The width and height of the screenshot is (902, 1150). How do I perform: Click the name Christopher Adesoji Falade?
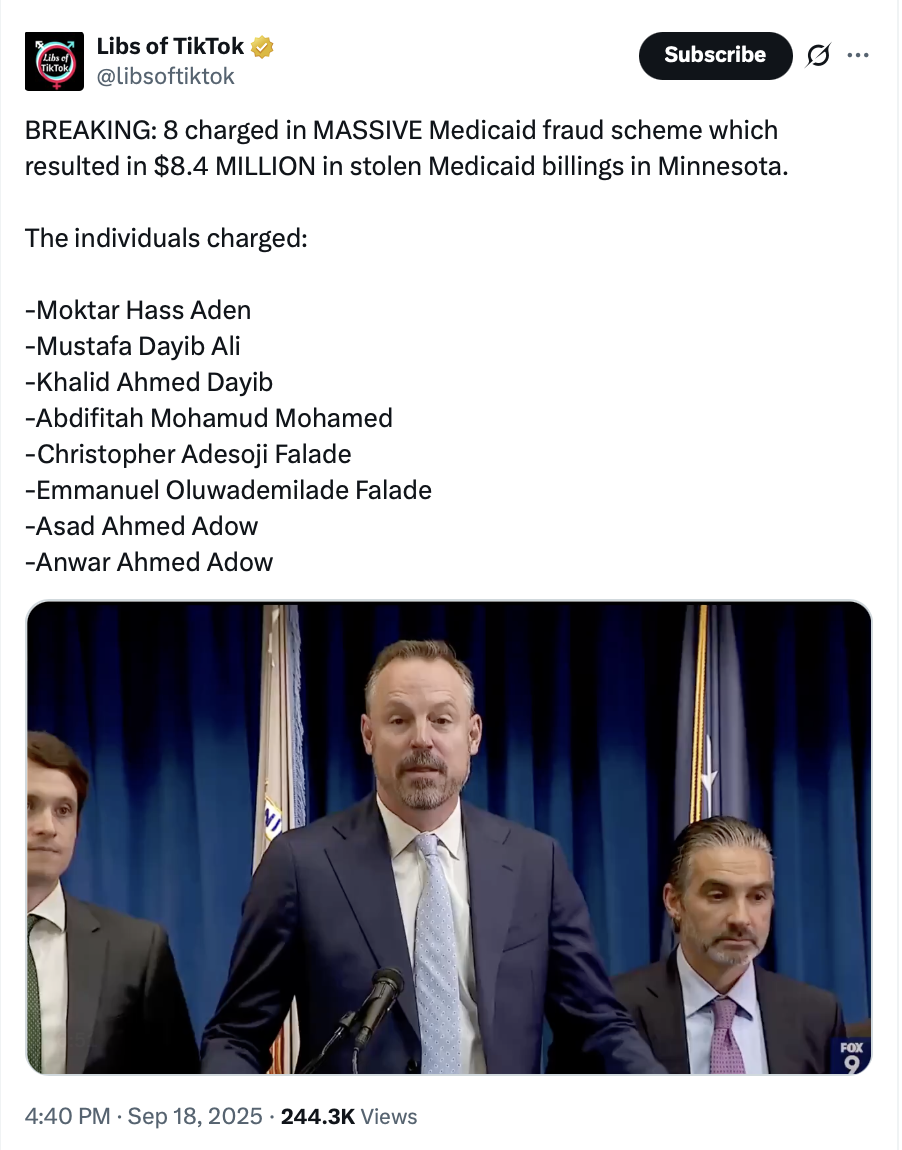click(188, 454)
